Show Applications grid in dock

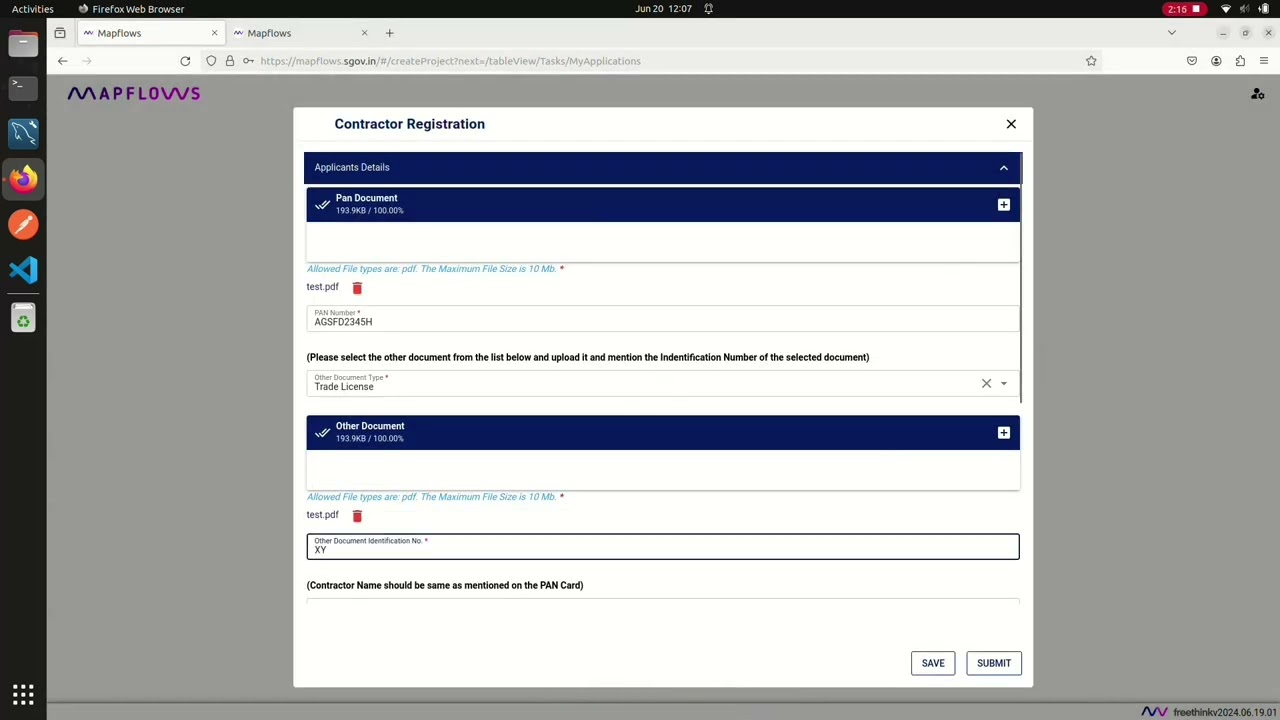tap(23, 694)
